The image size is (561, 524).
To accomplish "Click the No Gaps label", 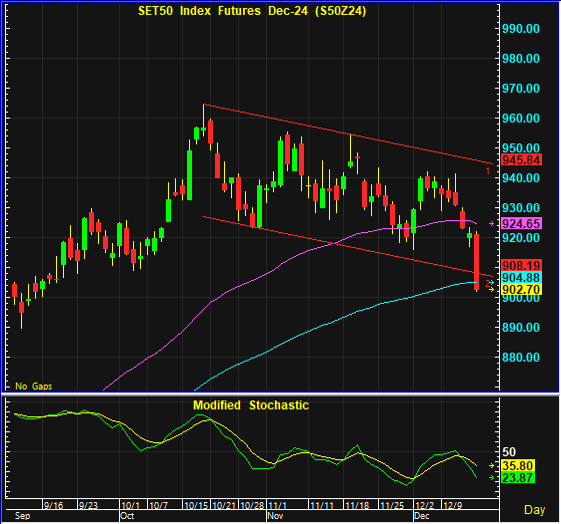I will 34,386.
